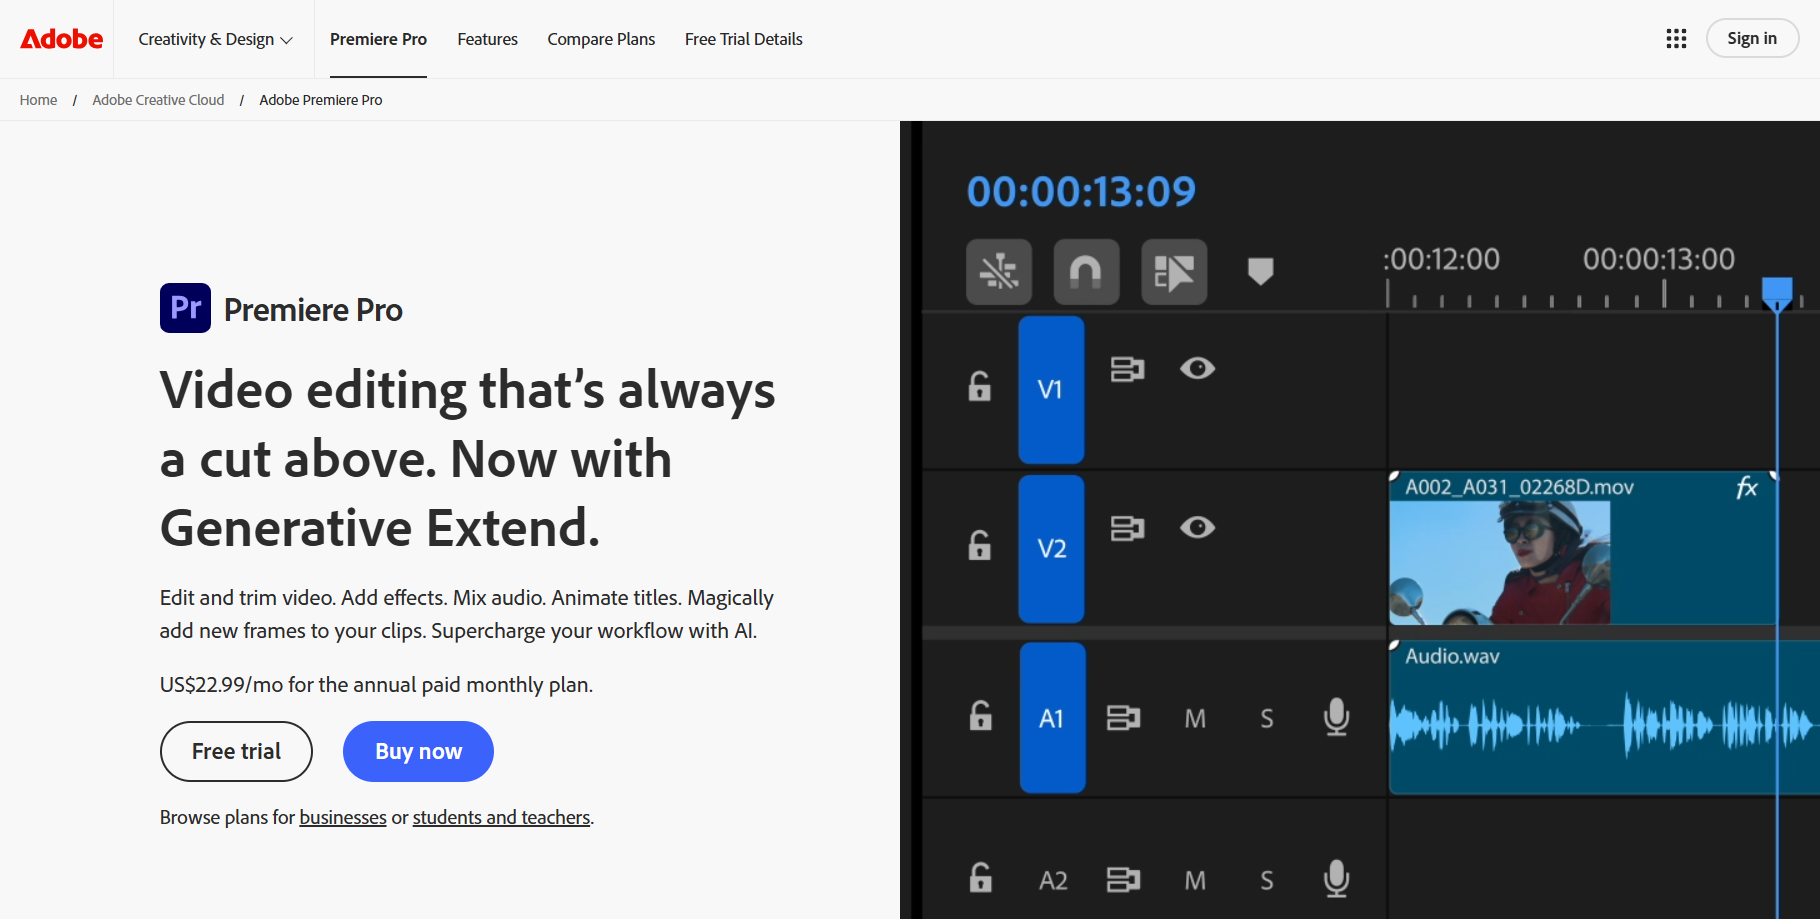Select the A1 track target

1052,718
